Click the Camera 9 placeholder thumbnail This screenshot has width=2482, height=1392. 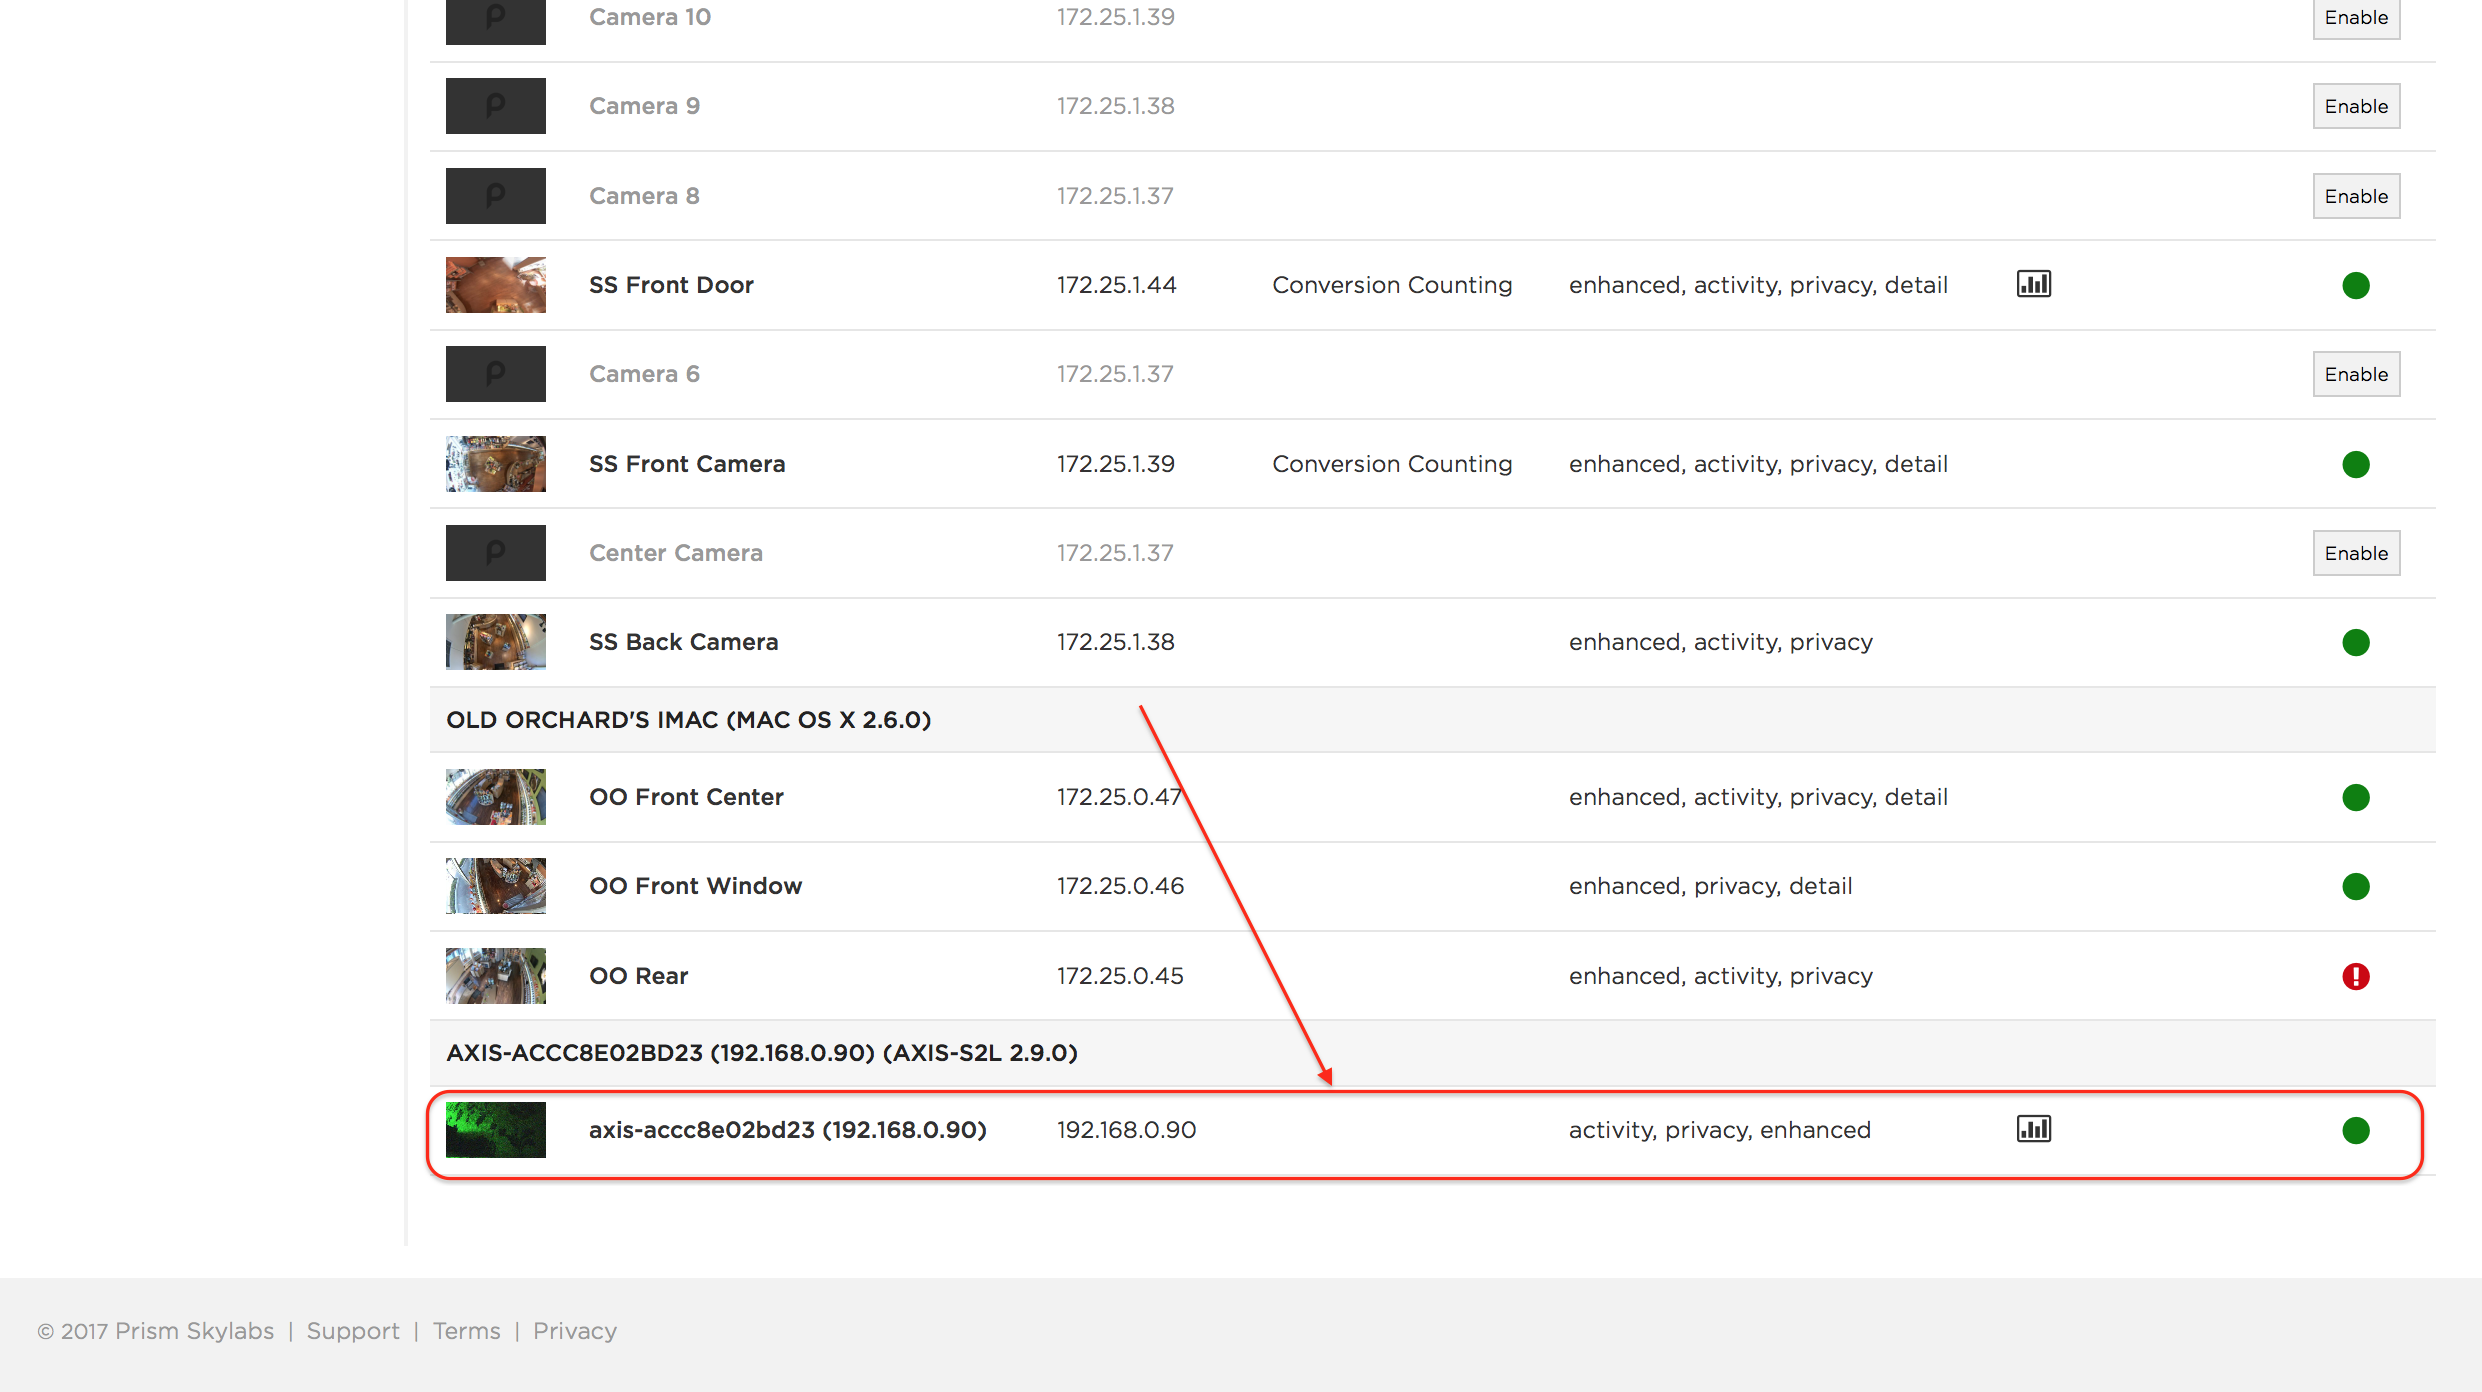(x=496, y=106)
